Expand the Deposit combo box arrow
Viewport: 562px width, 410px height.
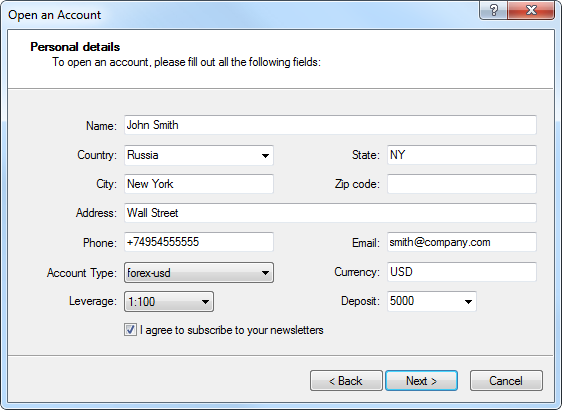468,301
